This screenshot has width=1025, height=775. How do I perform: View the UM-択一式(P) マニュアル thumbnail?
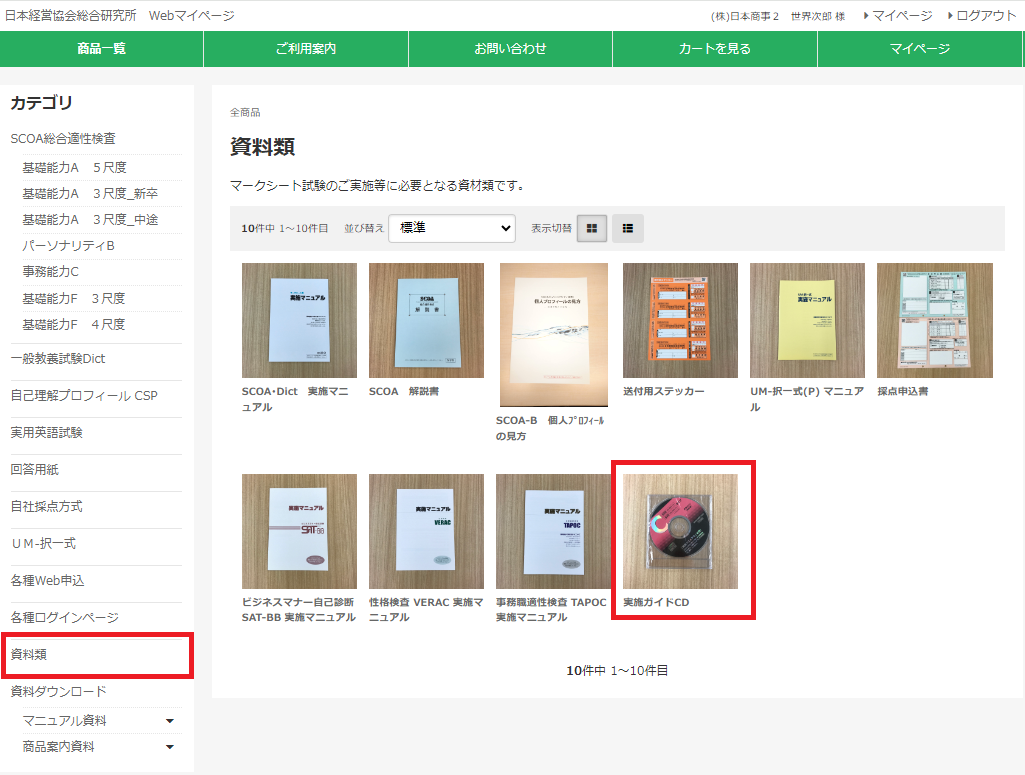tap(807, 320)
